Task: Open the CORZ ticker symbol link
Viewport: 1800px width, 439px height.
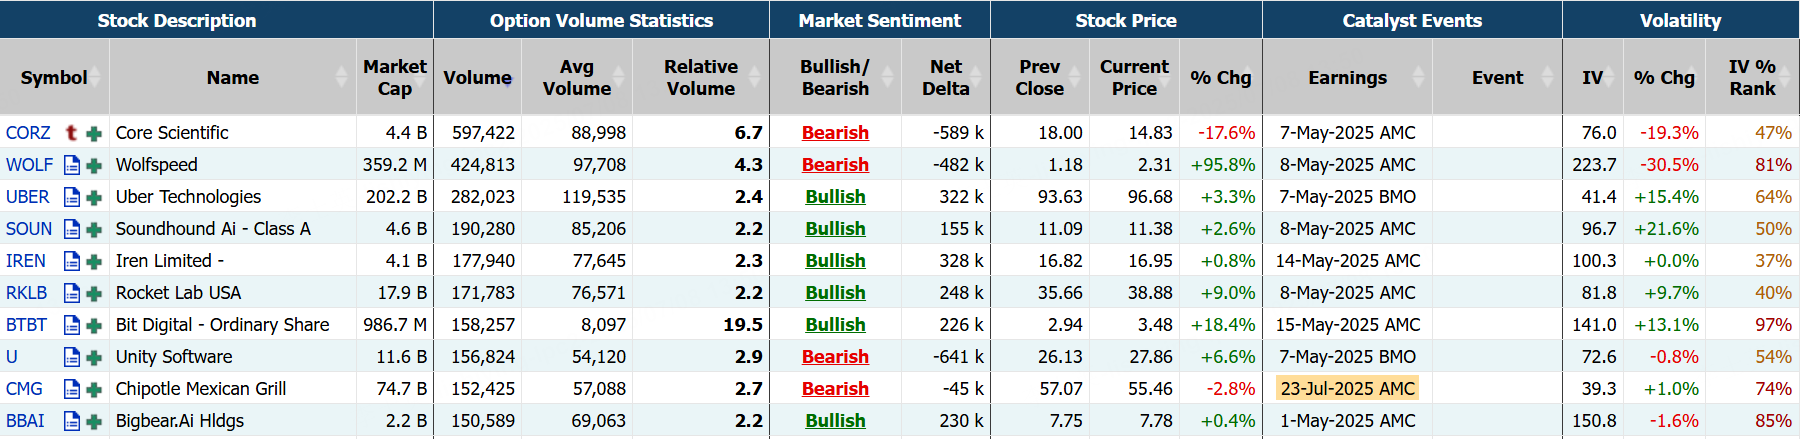Action: [28, 133]
